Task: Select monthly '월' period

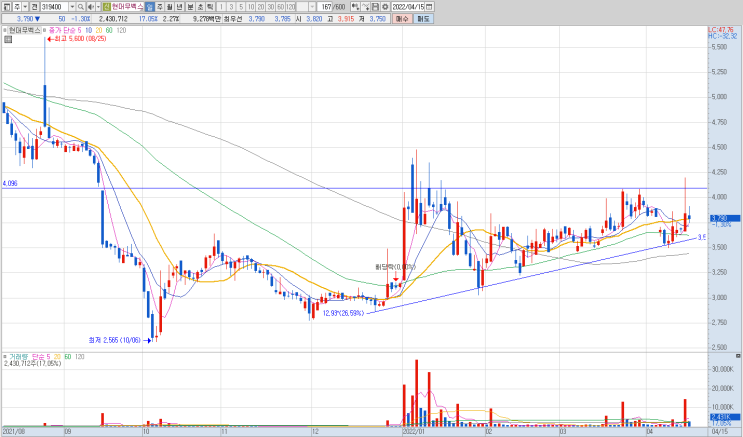Action: (x=170, y=7)
